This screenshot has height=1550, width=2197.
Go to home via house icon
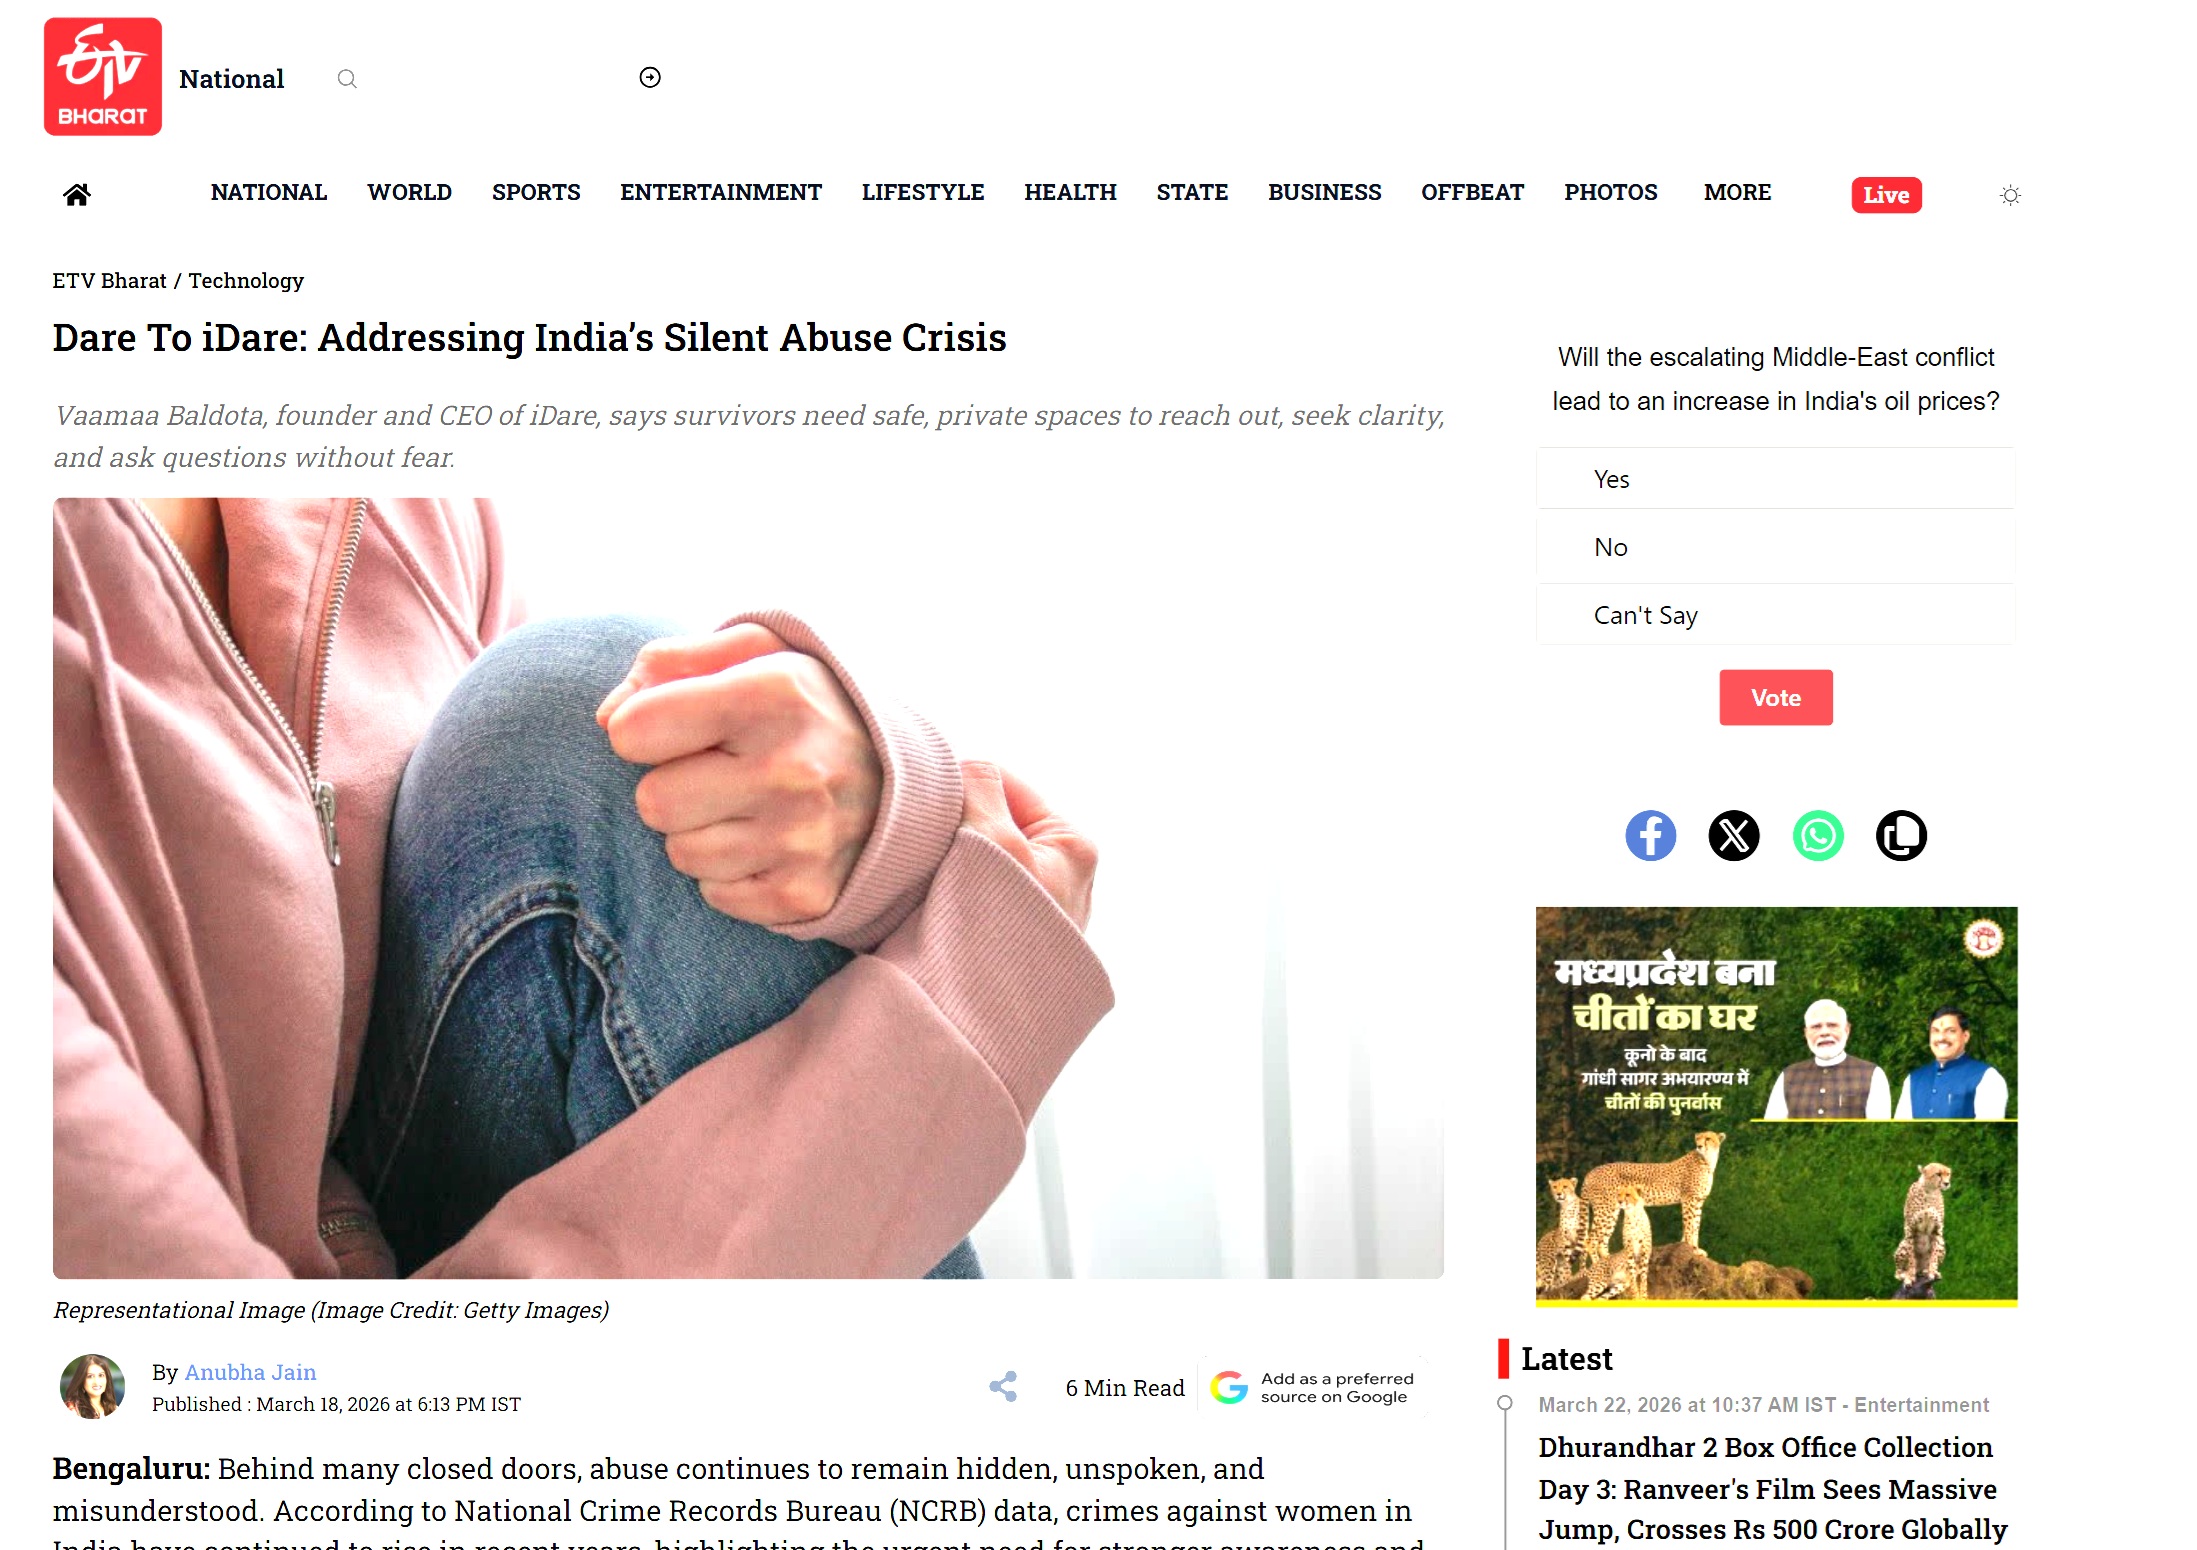[77, 194]
